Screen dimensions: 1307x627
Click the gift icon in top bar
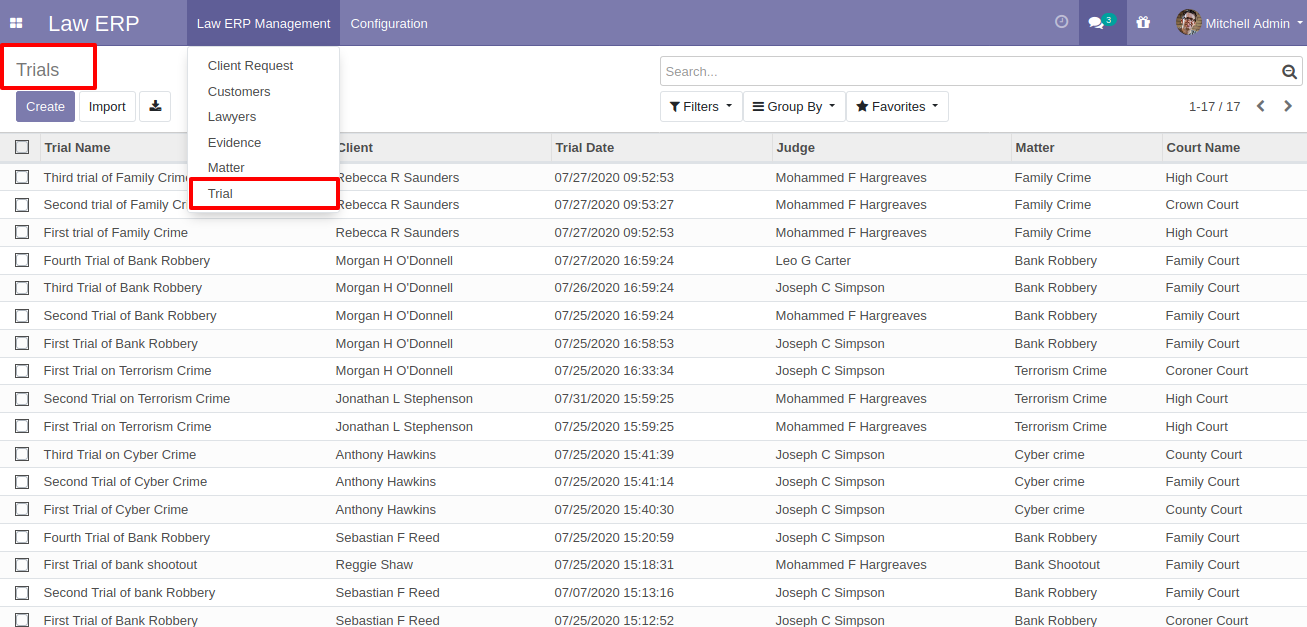click(x=1144, y=22)
